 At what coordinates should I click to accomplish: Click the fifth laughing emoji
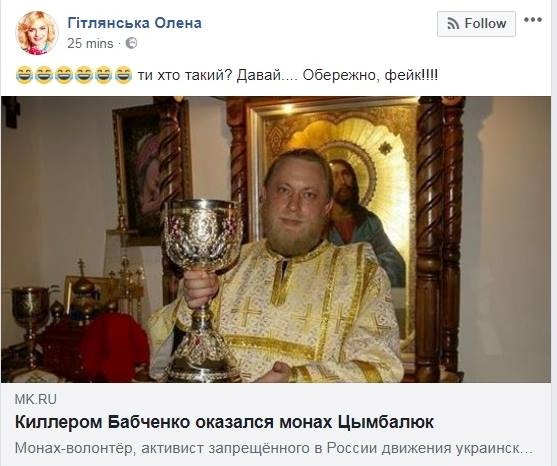click(104, 75)
